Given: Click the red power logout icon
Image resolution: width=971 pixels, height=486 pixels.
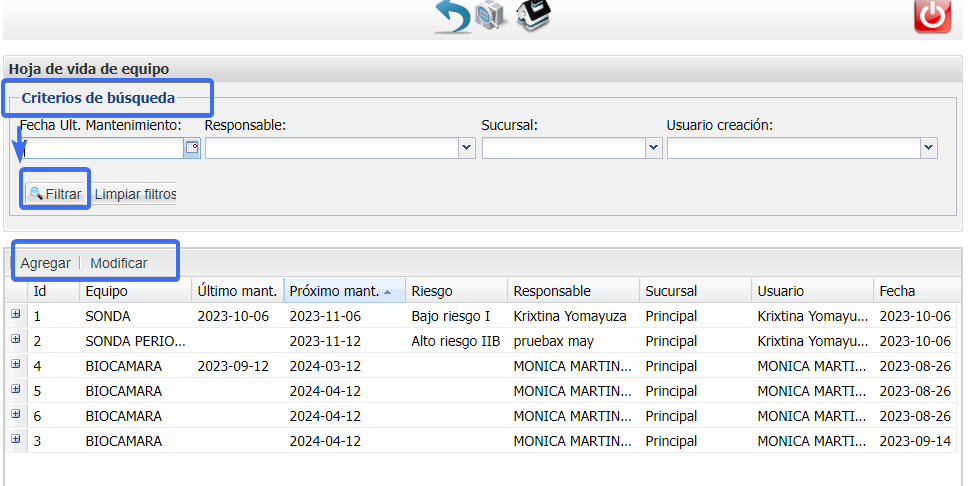Looking at the screenshot, I should point(932,17).
